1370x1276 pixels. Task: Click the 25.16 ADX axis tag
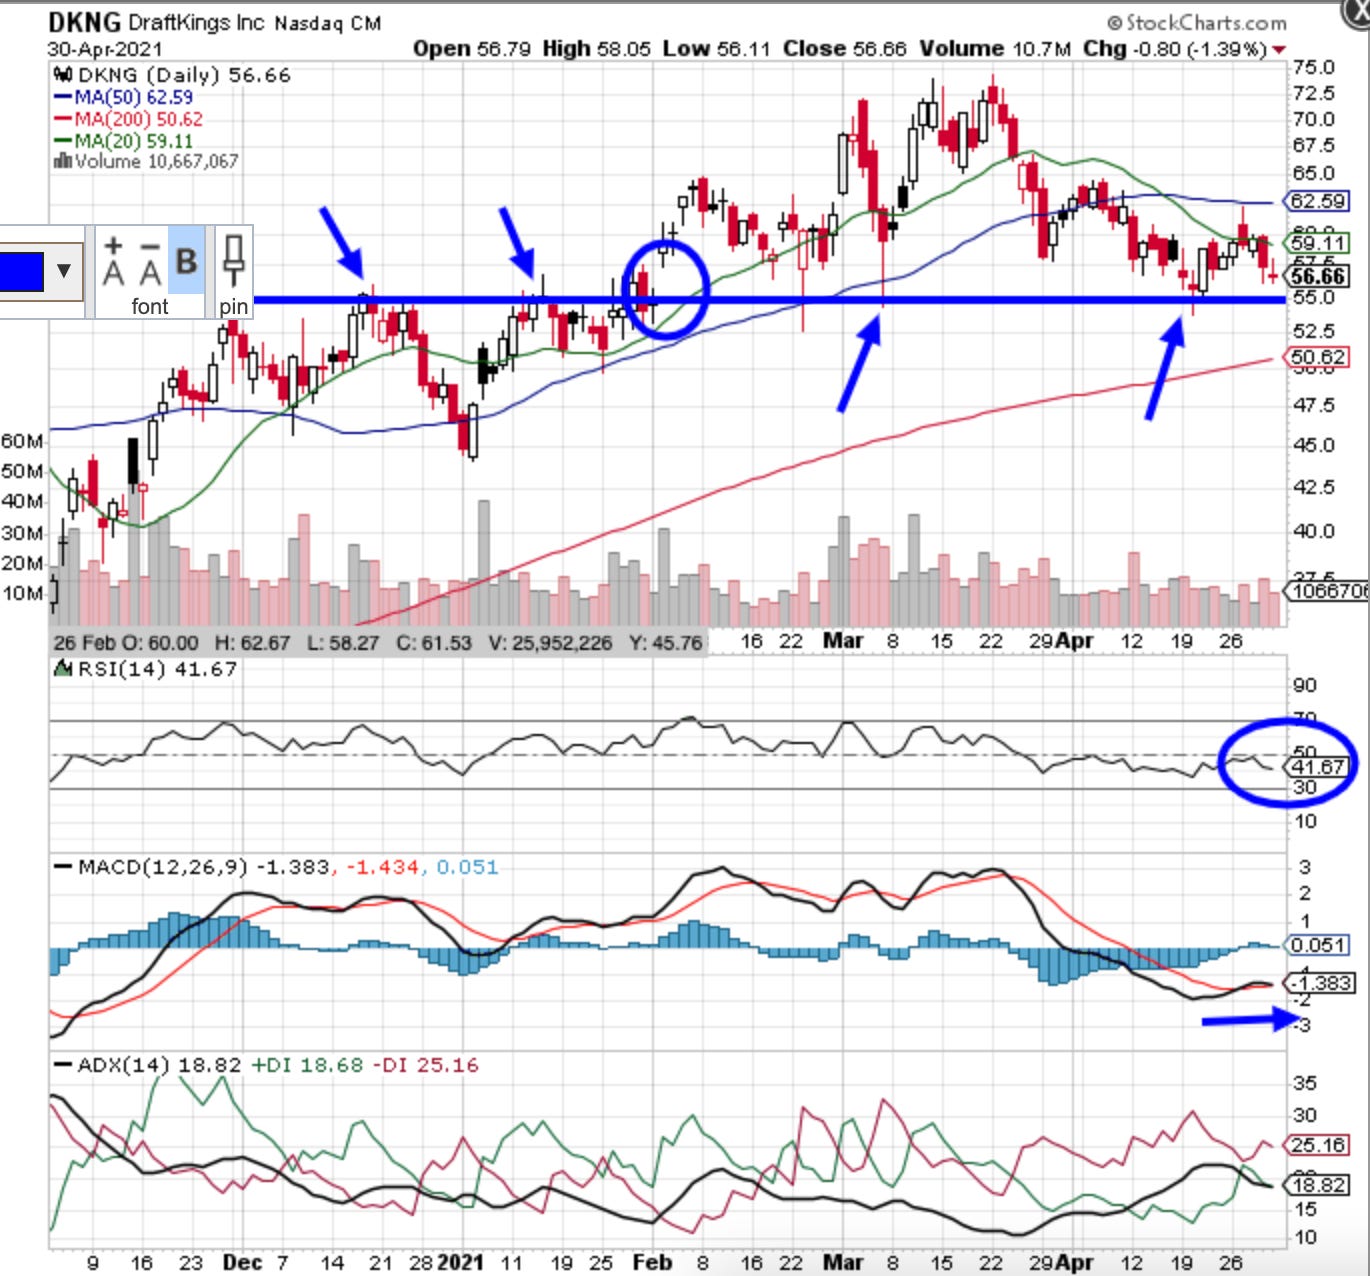tap(1317, 1145)
